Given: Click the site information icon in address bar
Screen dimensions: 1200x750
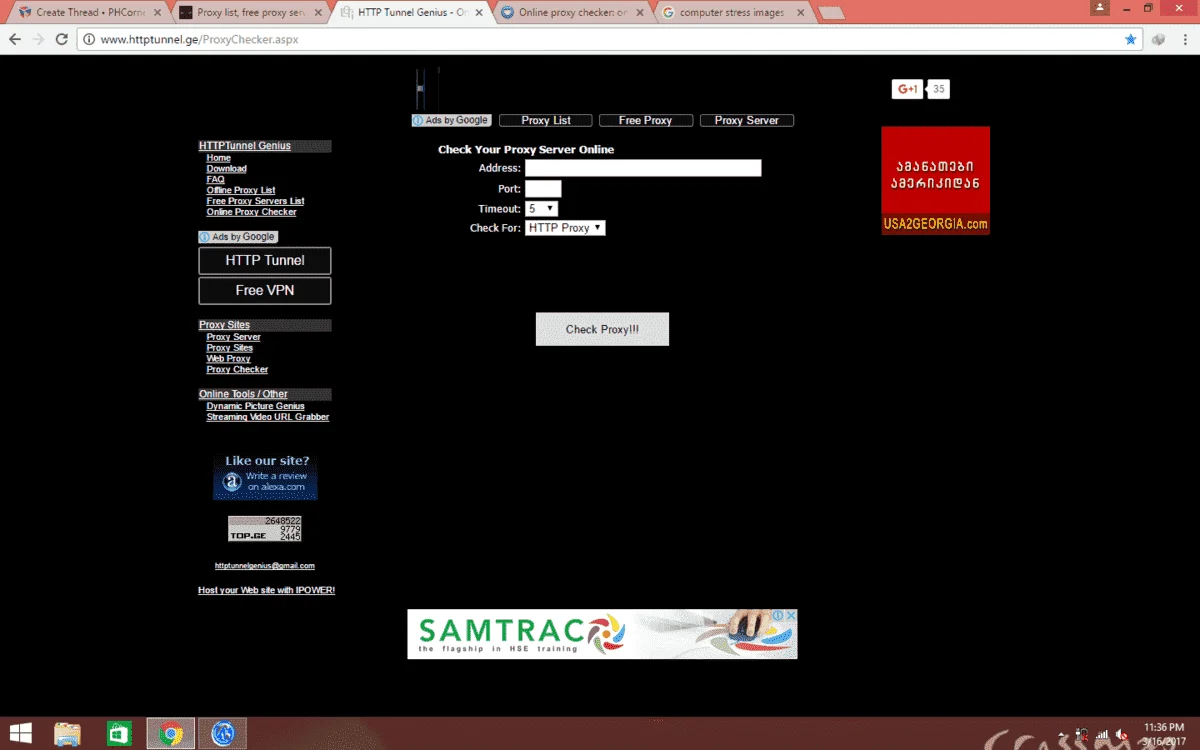Looking at the screenshot, I should (x=88, y=39).
